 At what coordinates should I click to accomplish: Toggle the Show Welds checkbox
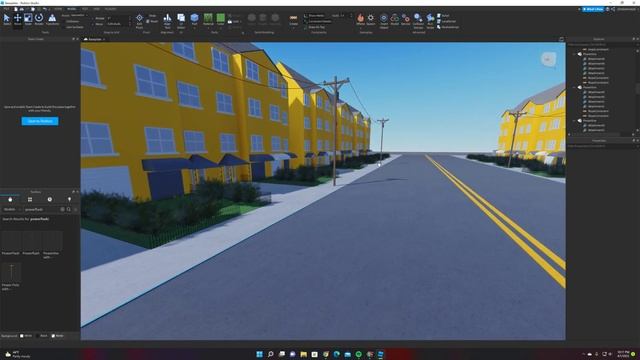tap(306, 16)
